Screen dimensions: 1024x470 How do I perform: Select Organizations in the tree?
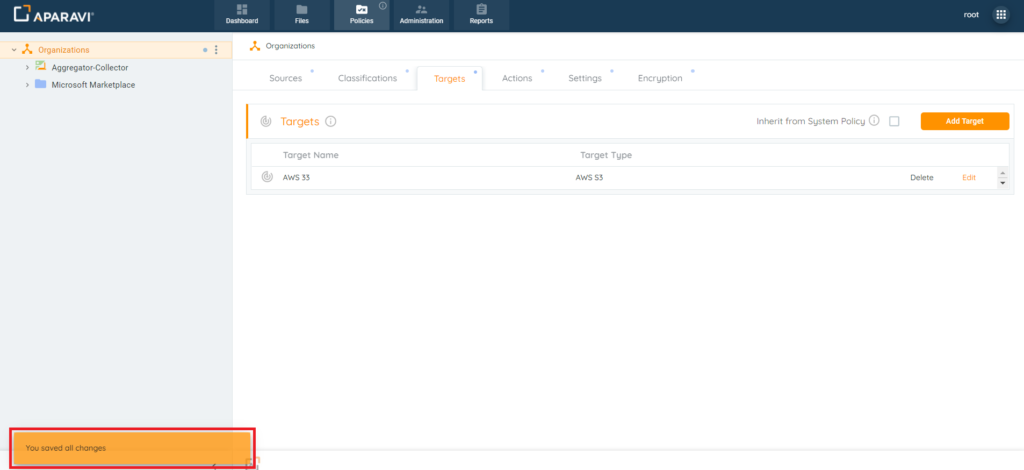point(63,50)
